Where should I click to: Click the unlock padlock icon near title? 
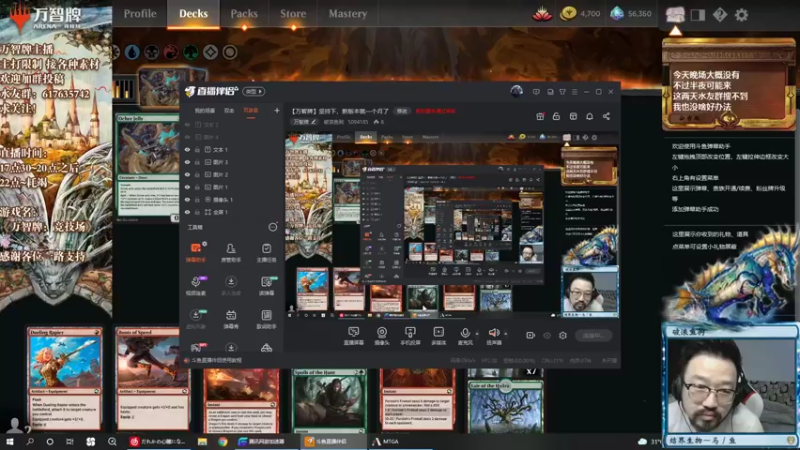tap(556, 116)
